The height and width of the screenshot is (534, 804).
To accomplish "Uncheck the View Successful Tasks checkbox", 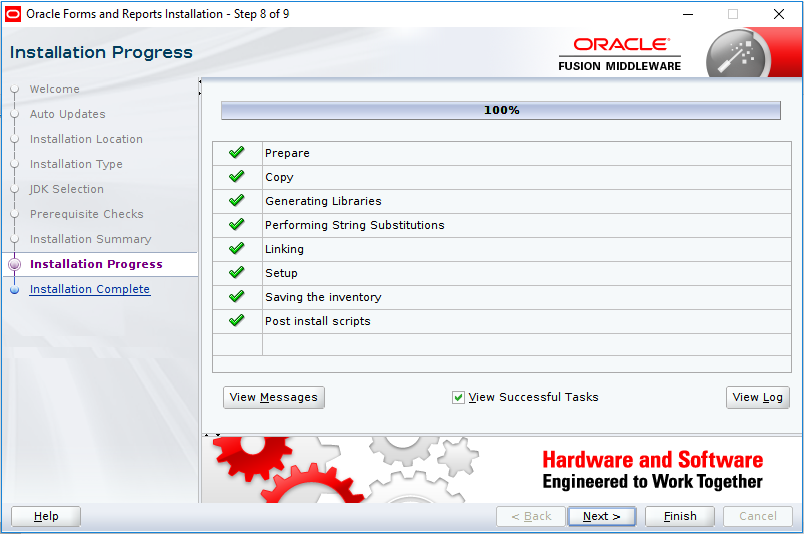I will 459,397.
